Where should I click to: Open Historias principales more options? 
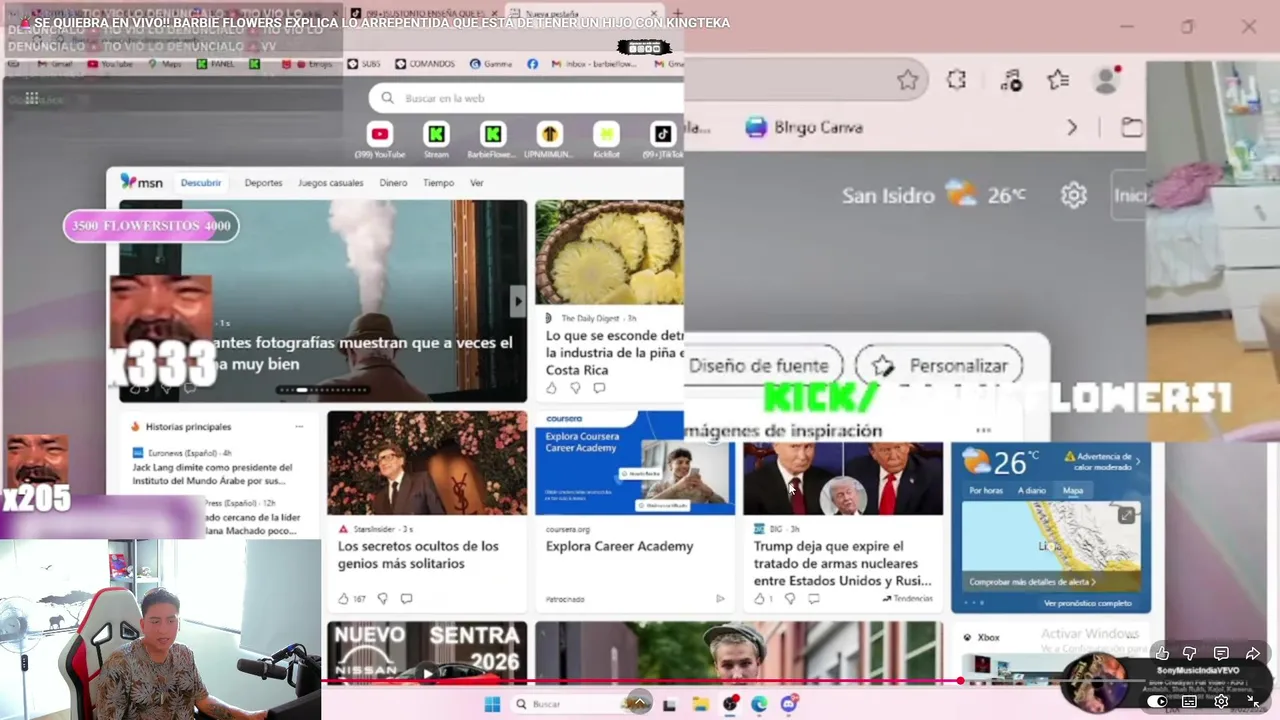[x=299, y=426]
